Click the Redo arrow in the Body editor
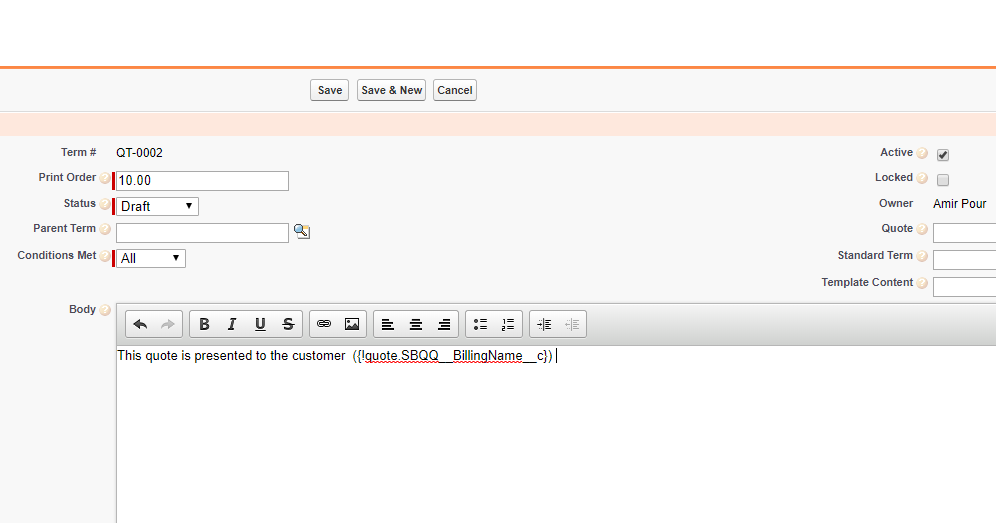Viewport: 996px width, 523px height. click(168, 325)
